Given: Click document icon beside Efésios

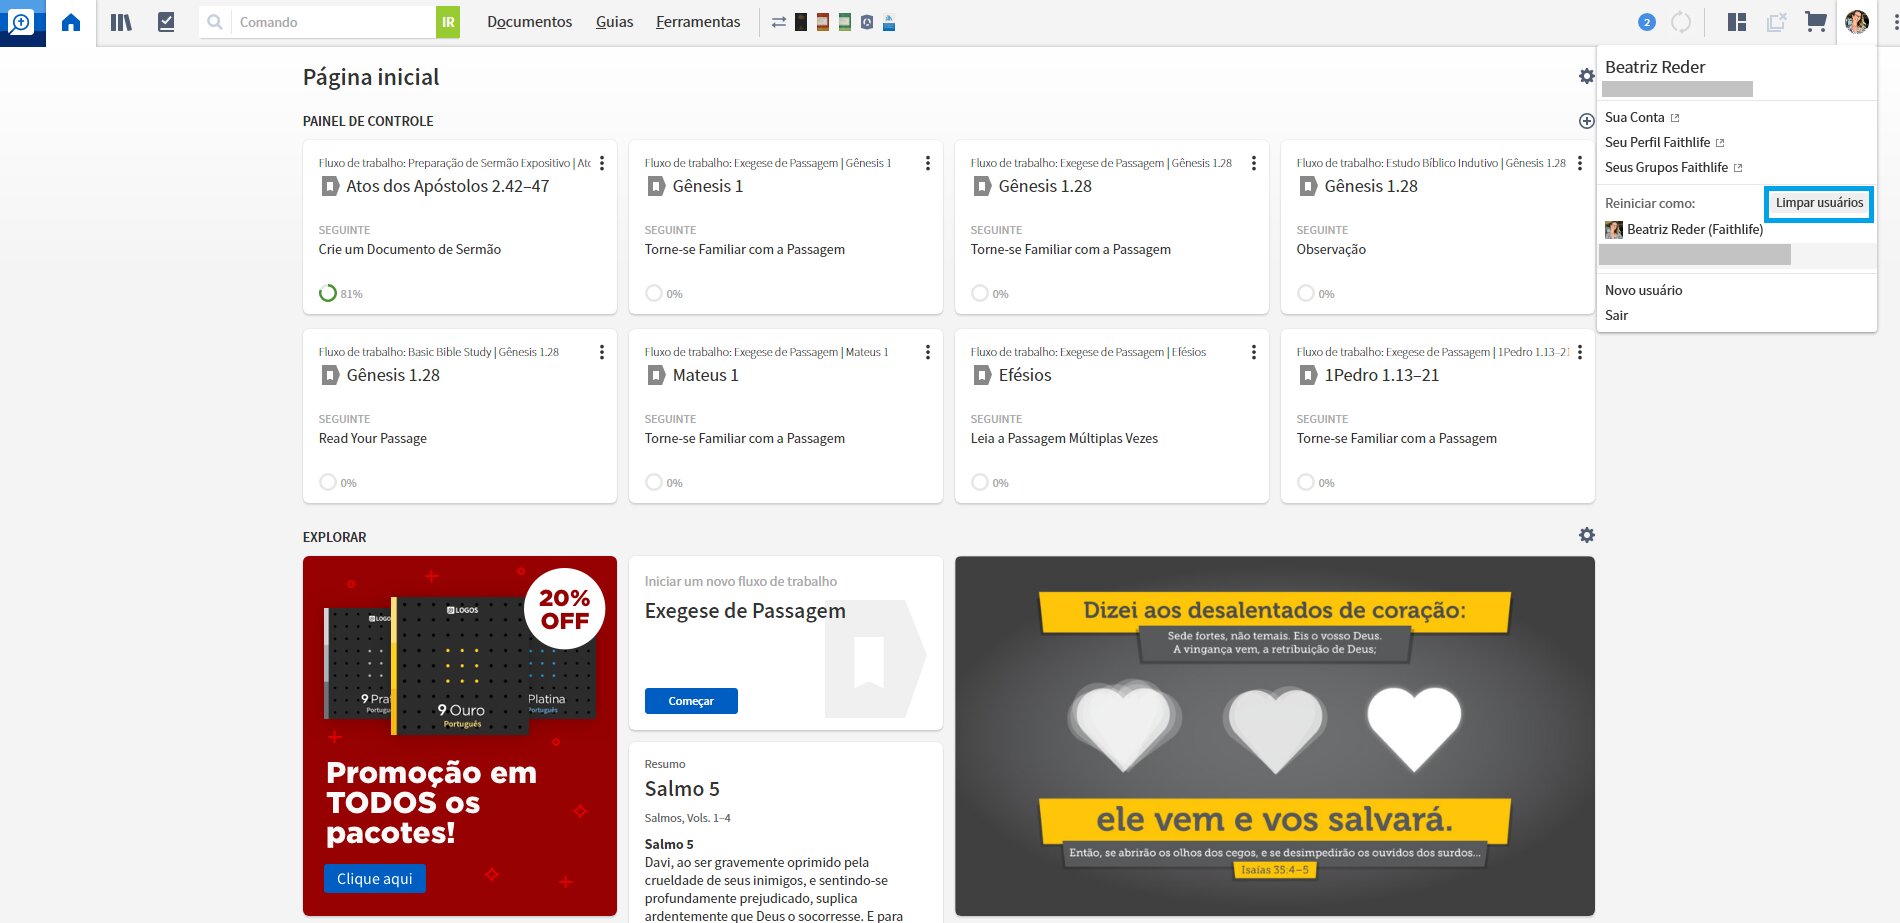Looking at the screenshot, I should [x=982, y=375].
